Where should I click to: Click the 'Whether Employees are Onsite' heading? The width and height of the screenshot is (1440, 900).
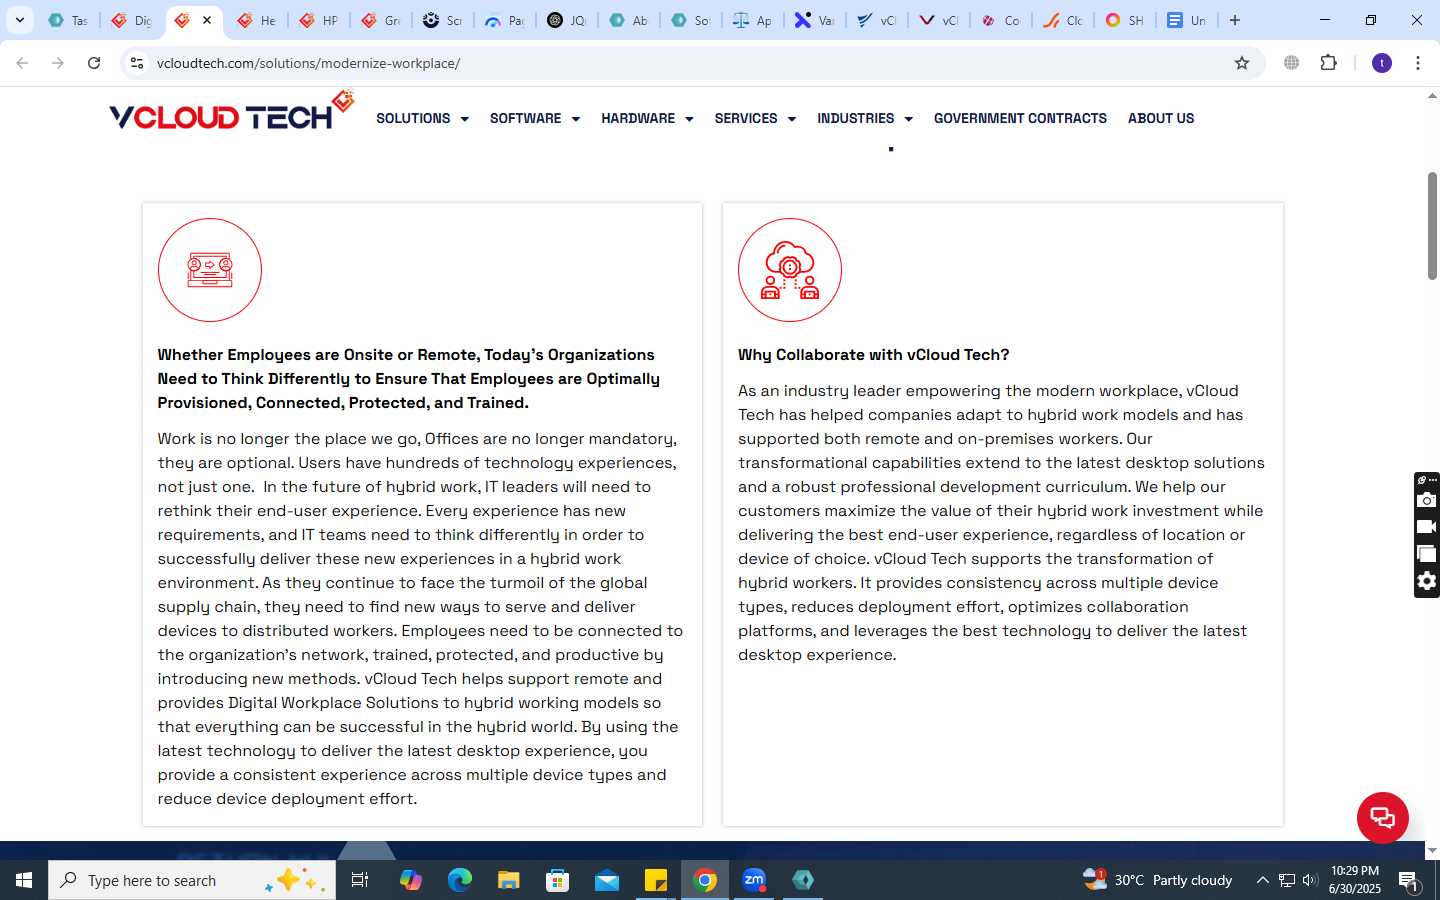pyautogui.click(x=408, y=379)
